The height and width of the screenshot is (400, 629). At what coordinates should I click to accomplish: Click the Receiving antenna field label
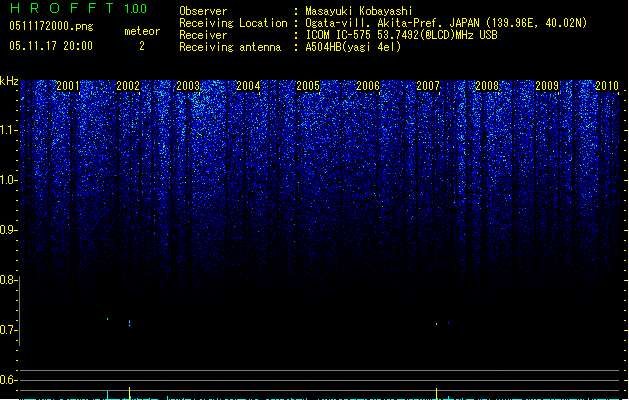click(230, 47)
